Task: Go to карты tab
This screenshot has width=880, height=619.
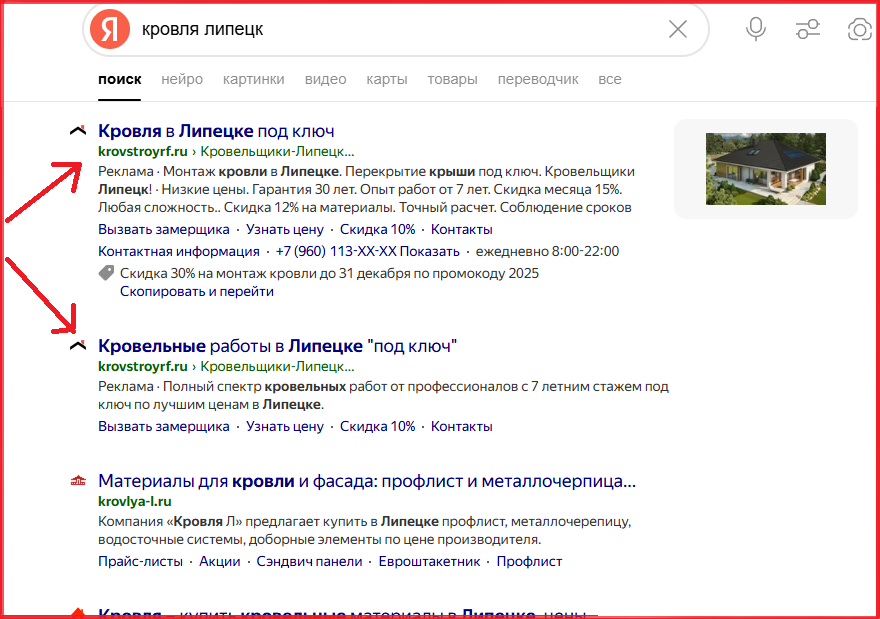Action: click(x=387, y=79)
